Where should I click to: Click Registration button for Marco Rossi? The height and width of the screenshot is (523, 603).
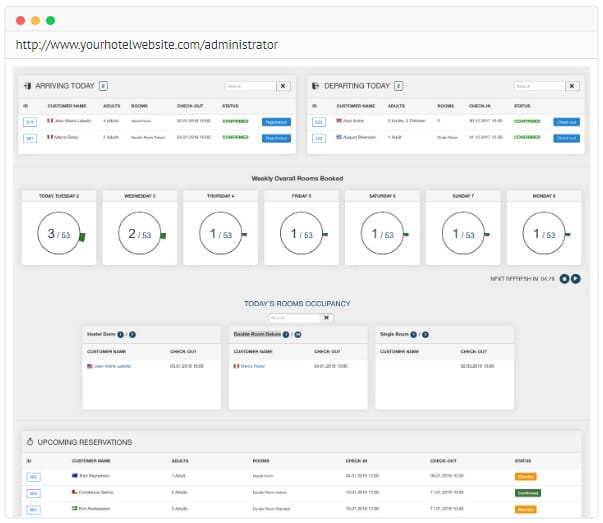pyautogui.click(x=276, y=138)
